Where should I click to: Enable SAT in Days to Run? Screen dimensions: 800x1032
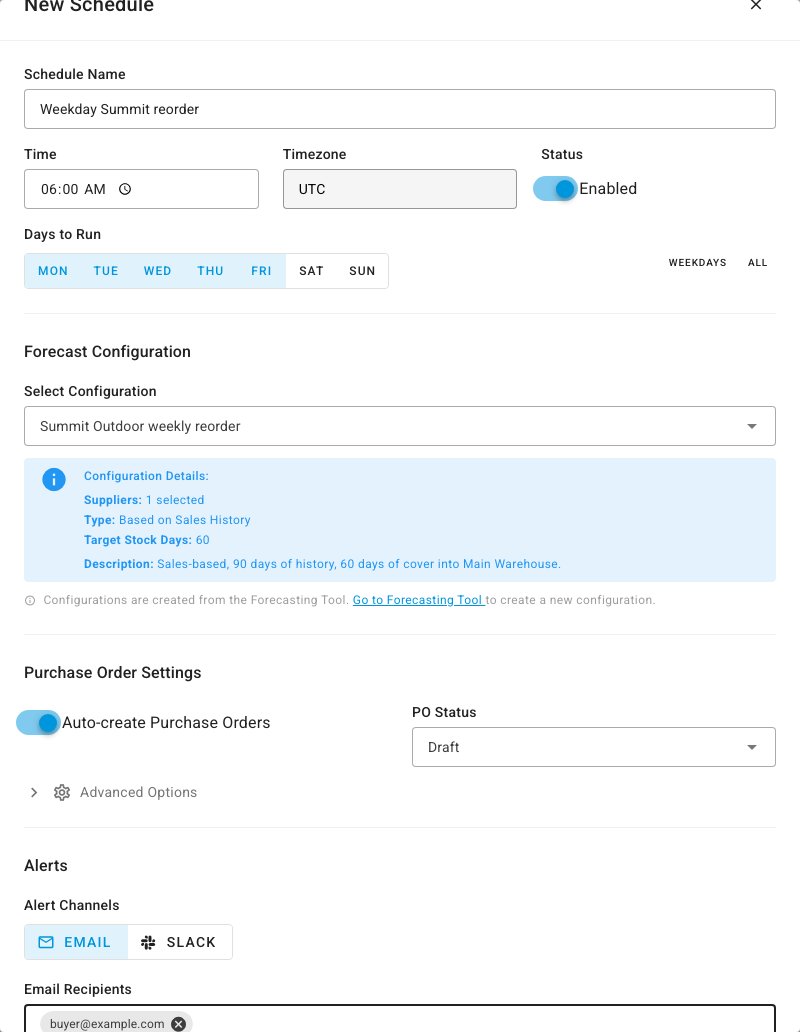311,271
